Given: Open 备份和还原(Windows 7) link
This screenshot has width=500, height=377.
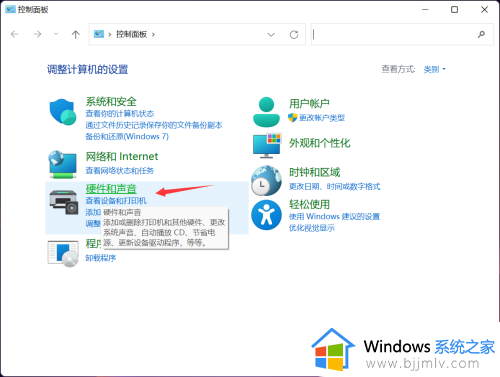Looking at the screenshot, I should click(x=127, y=136).
